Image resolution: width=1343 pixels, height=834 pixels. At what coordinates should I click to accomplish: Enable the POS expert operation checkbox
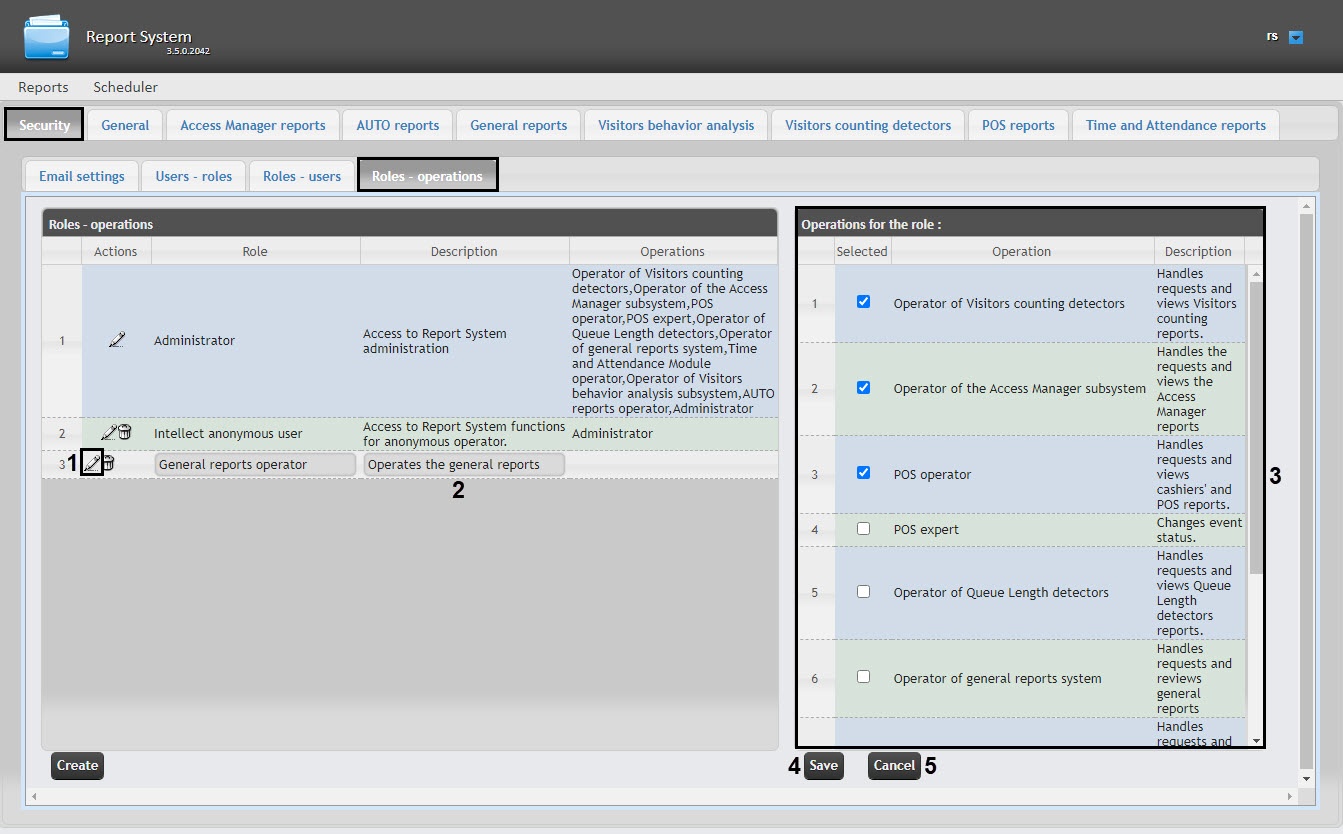click(863, 529)
